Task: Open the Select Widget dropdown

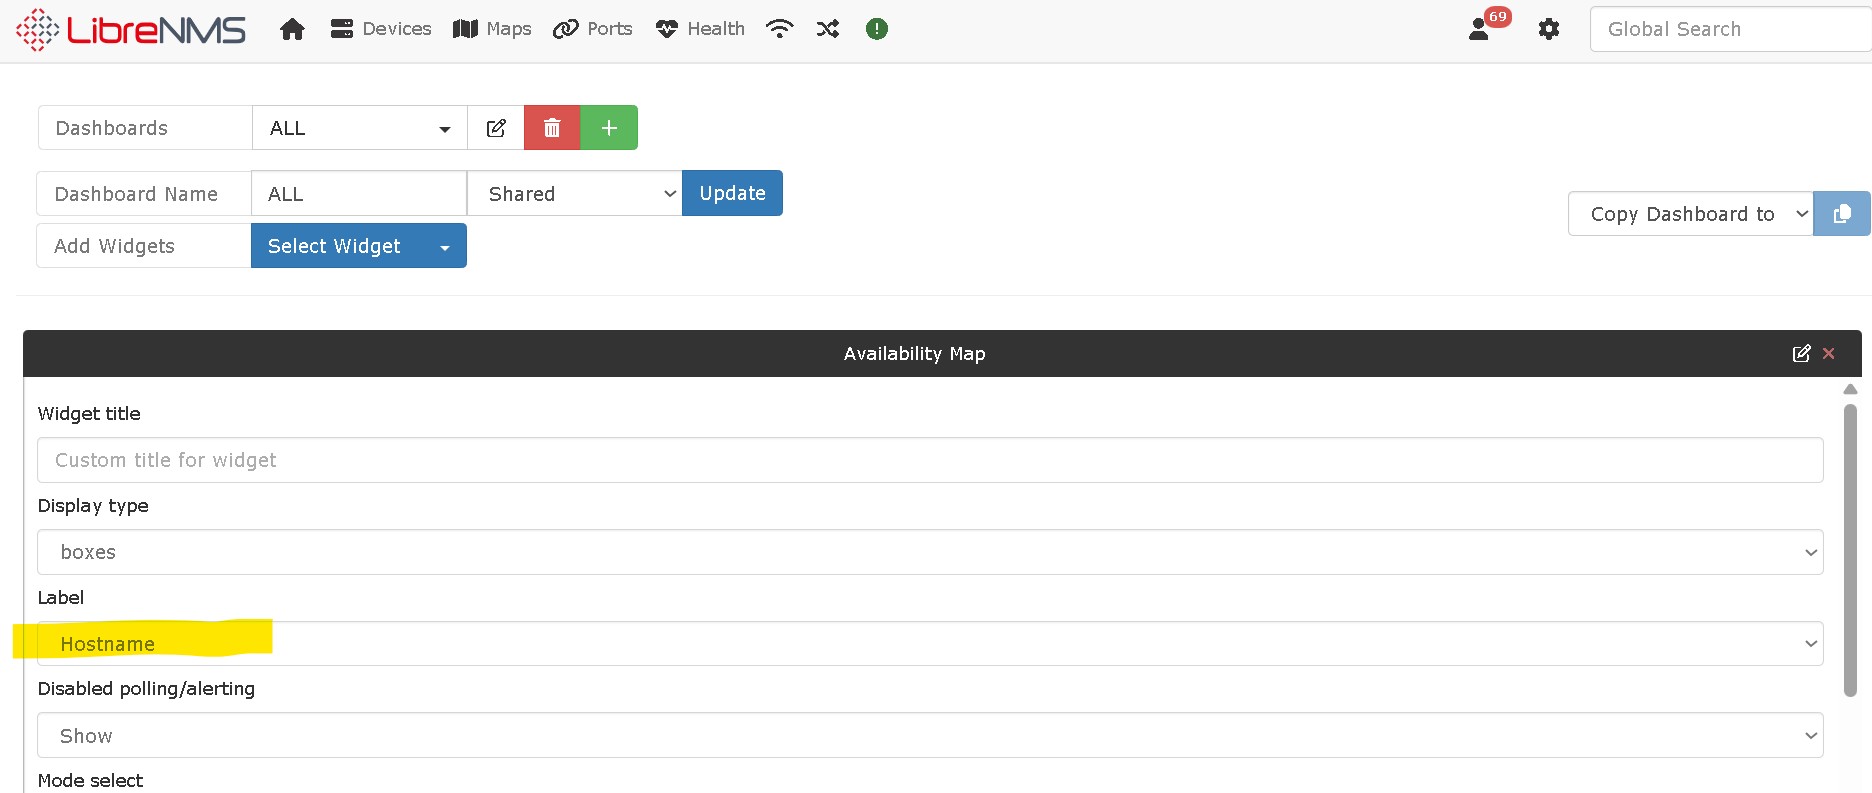Action: point(359,246)
